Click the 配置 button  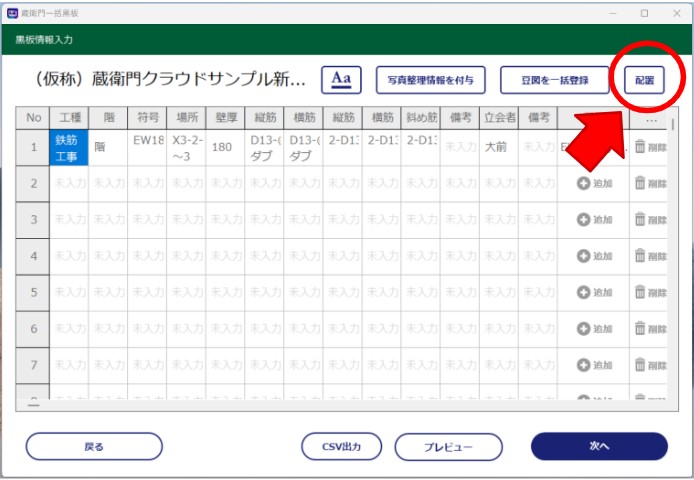pos(644,80)
